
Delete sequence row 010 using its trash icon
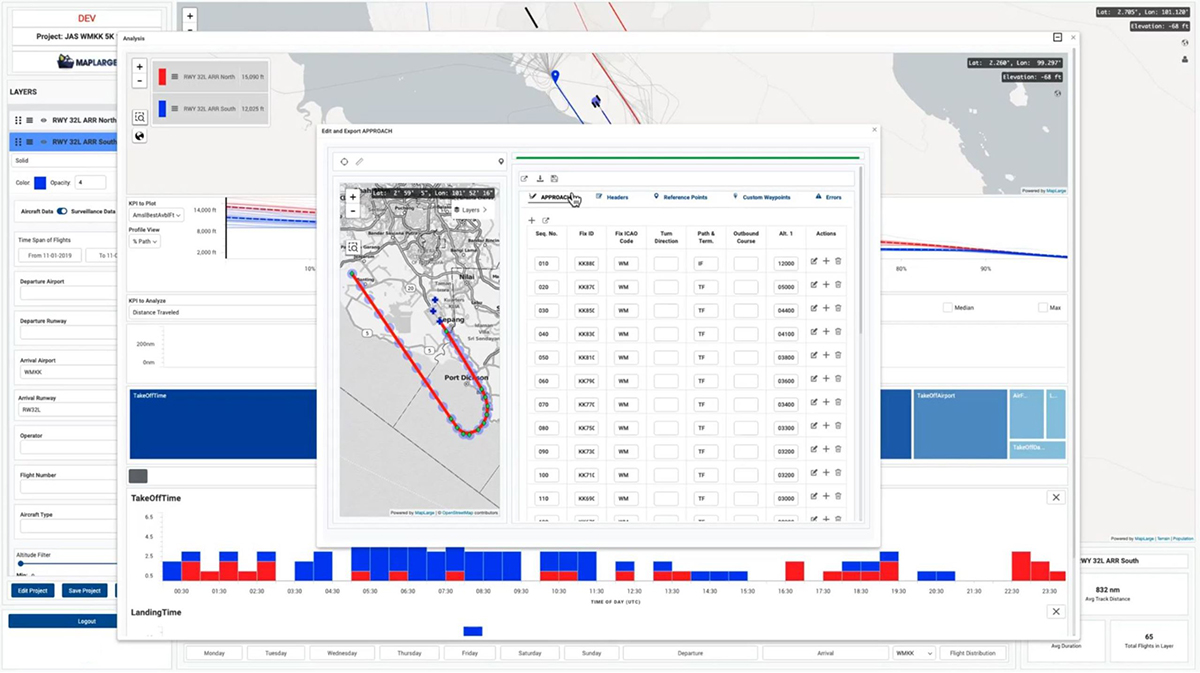(x=838, y=261)
